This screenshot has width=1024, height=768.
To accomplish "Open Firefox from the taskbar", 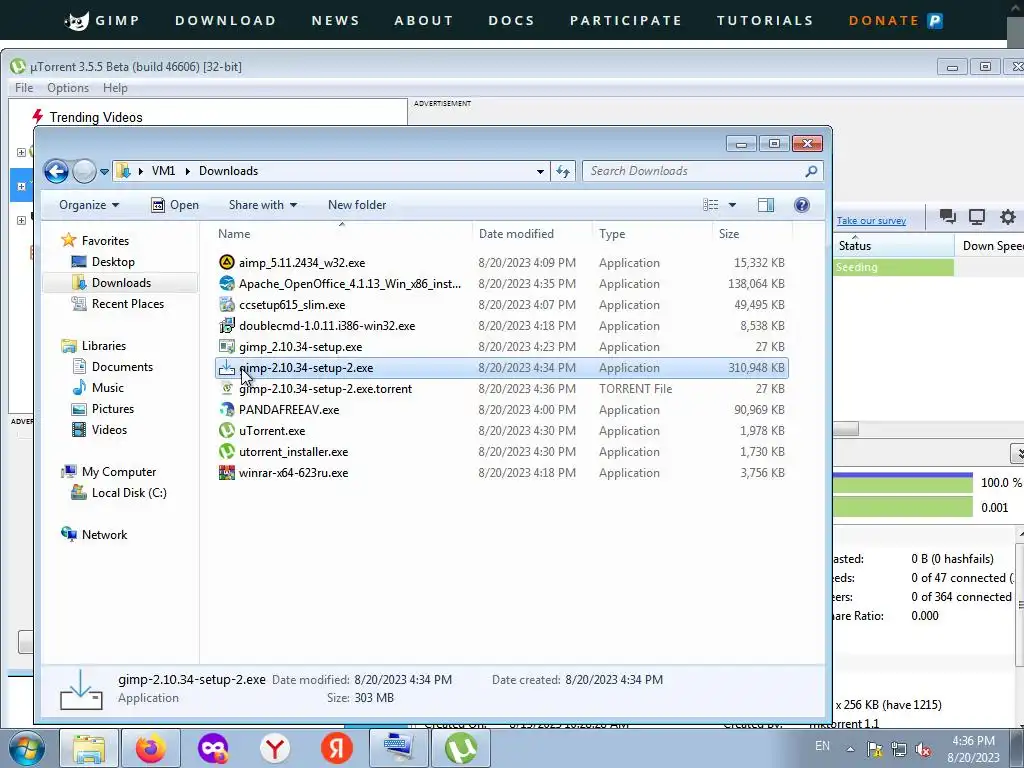I will [x=151, y=748].
